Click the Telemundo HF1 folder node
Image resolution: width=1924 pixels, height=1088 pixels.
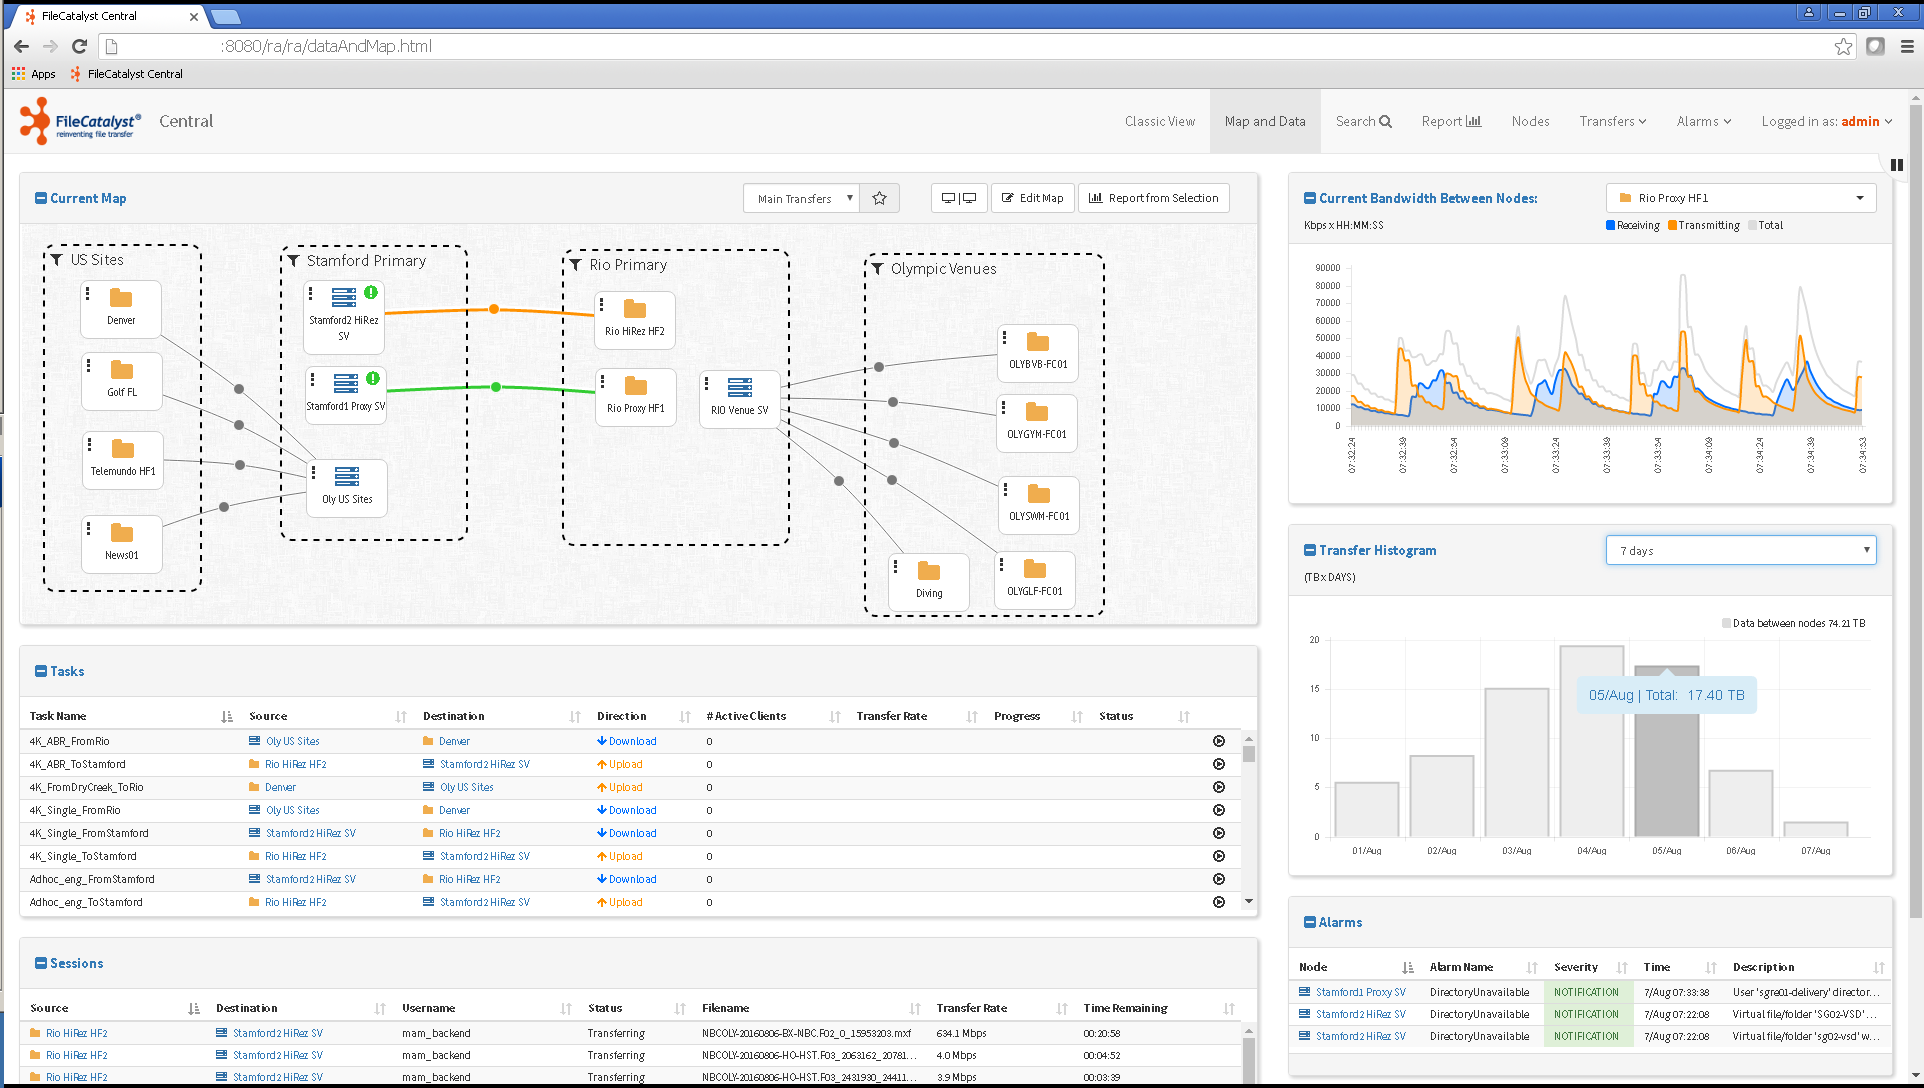pyautogui.click(x=123, y=459)
